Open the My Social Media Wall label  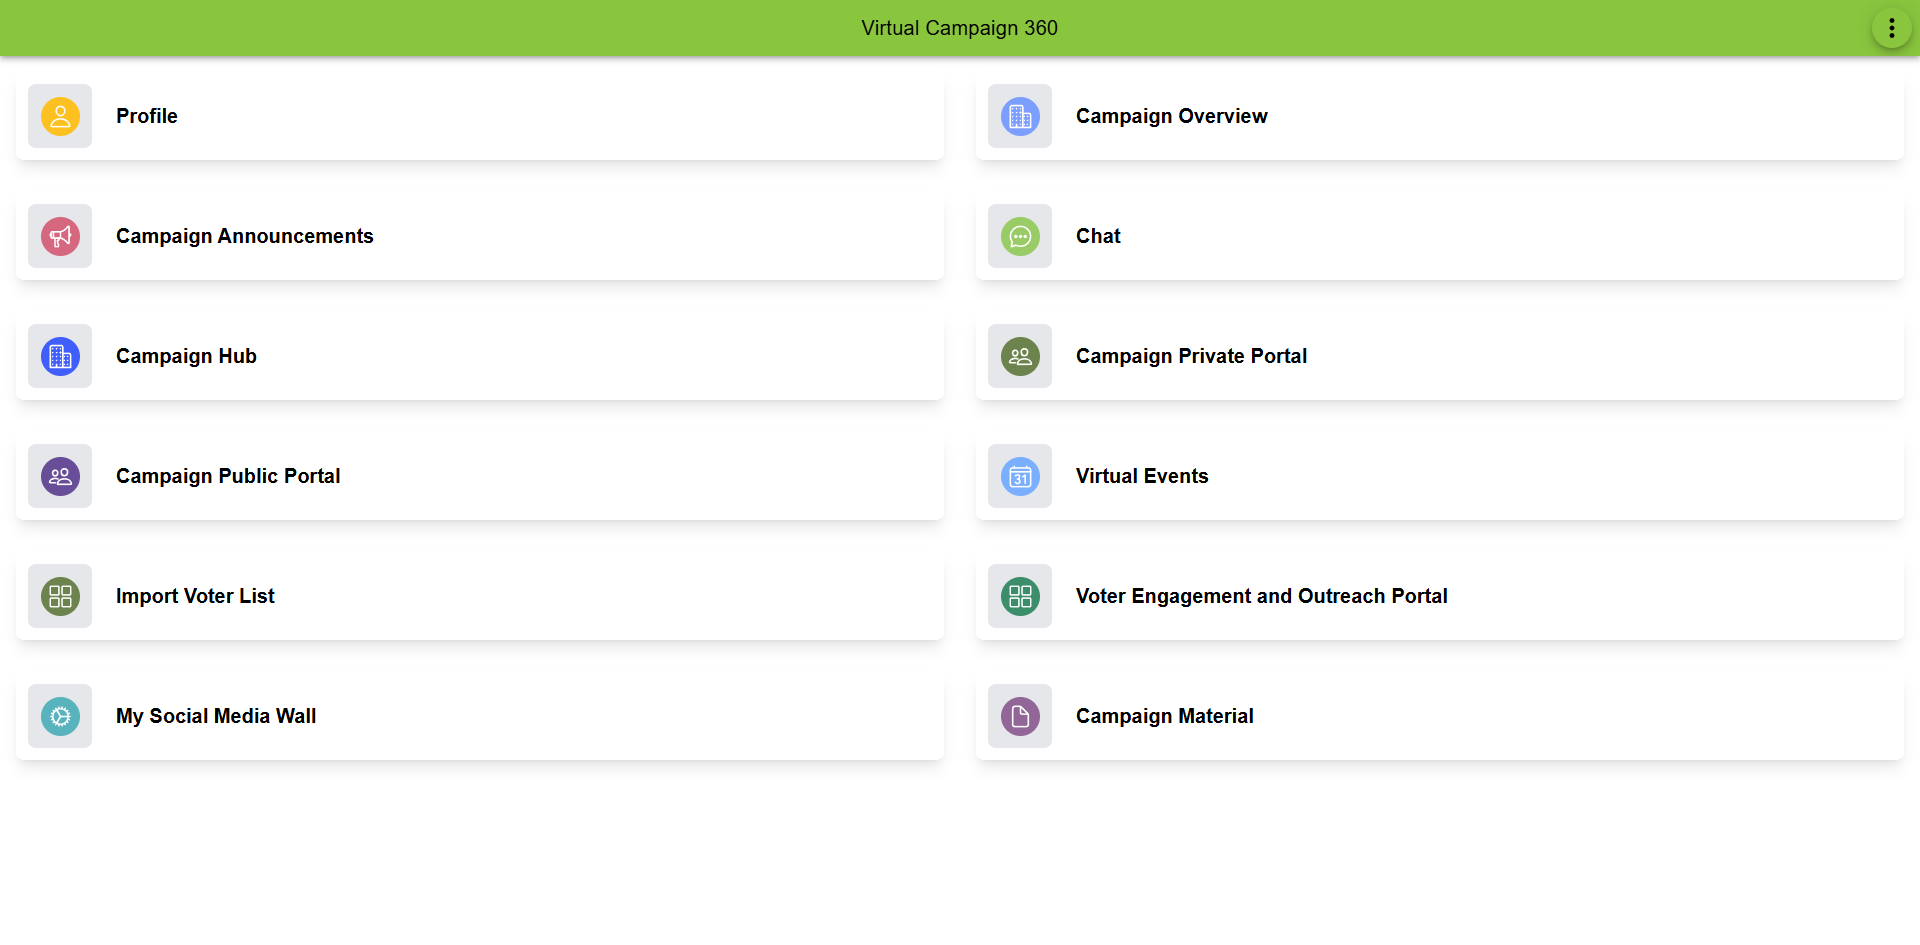coord(216,716)
